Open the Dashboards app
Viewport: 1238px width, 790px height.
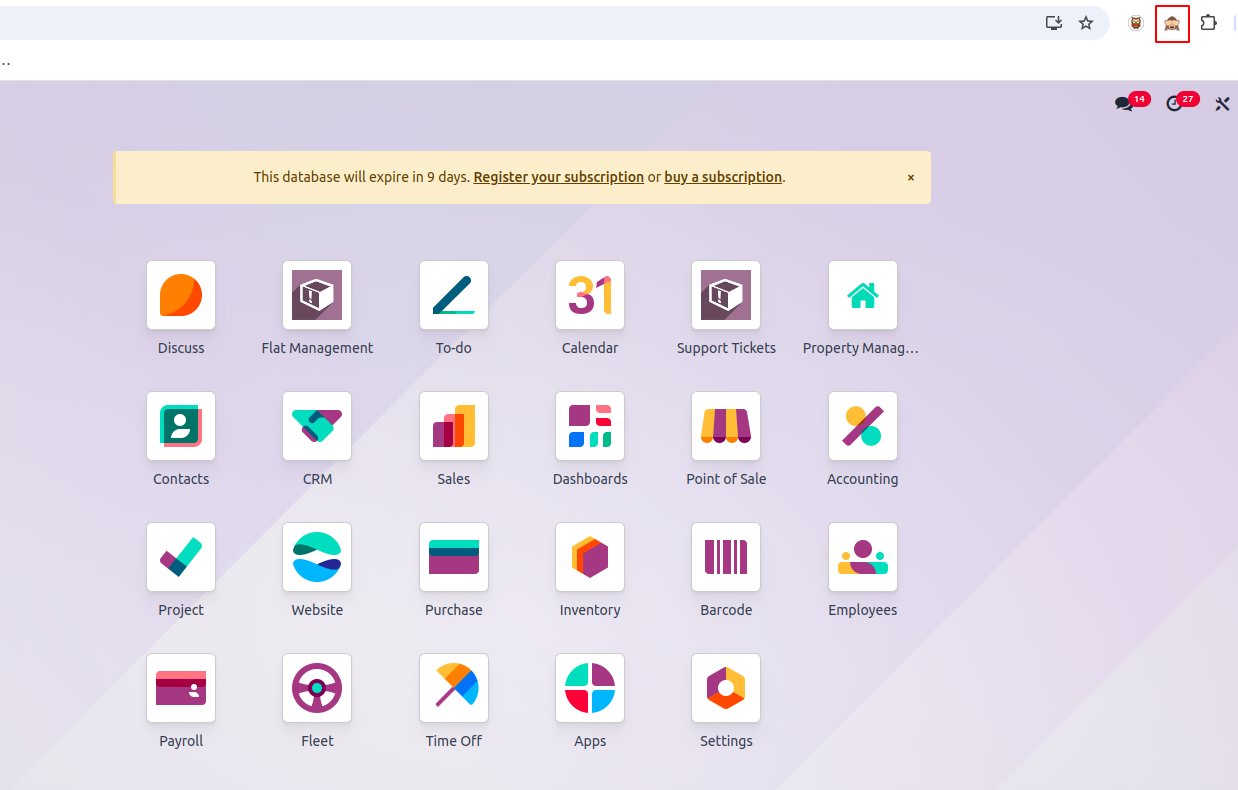point(590,426)
